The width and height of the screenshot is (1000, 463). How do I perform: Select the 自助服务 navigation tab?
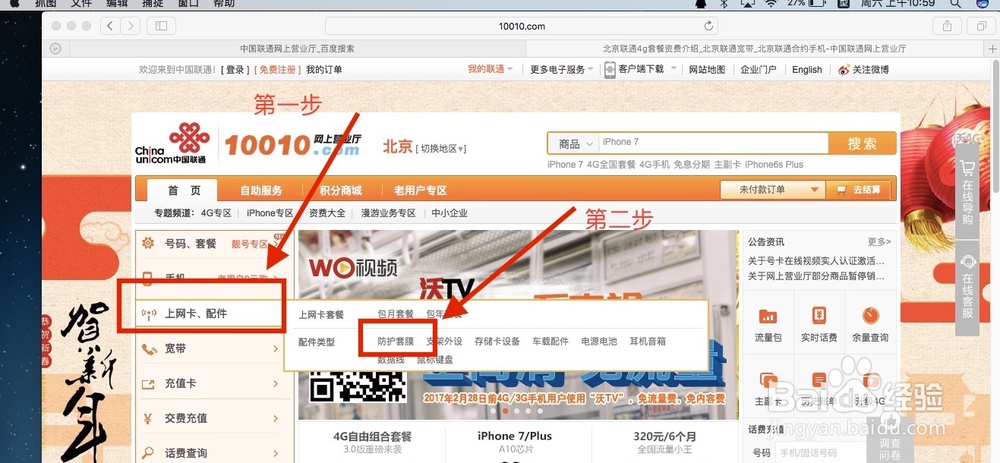[x=261, y=190]
